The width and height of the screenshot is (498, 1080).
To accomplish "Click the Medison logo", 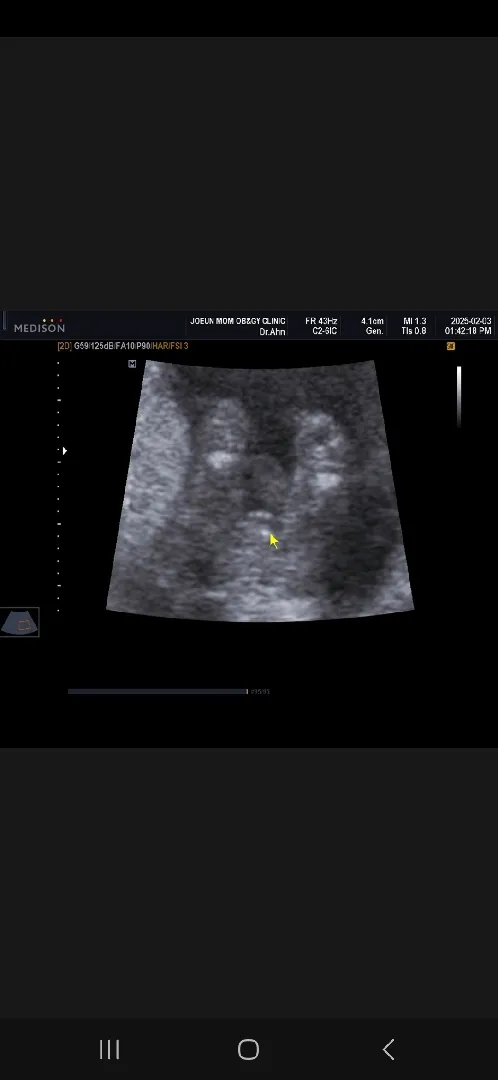I will click(x=39, y=326).
